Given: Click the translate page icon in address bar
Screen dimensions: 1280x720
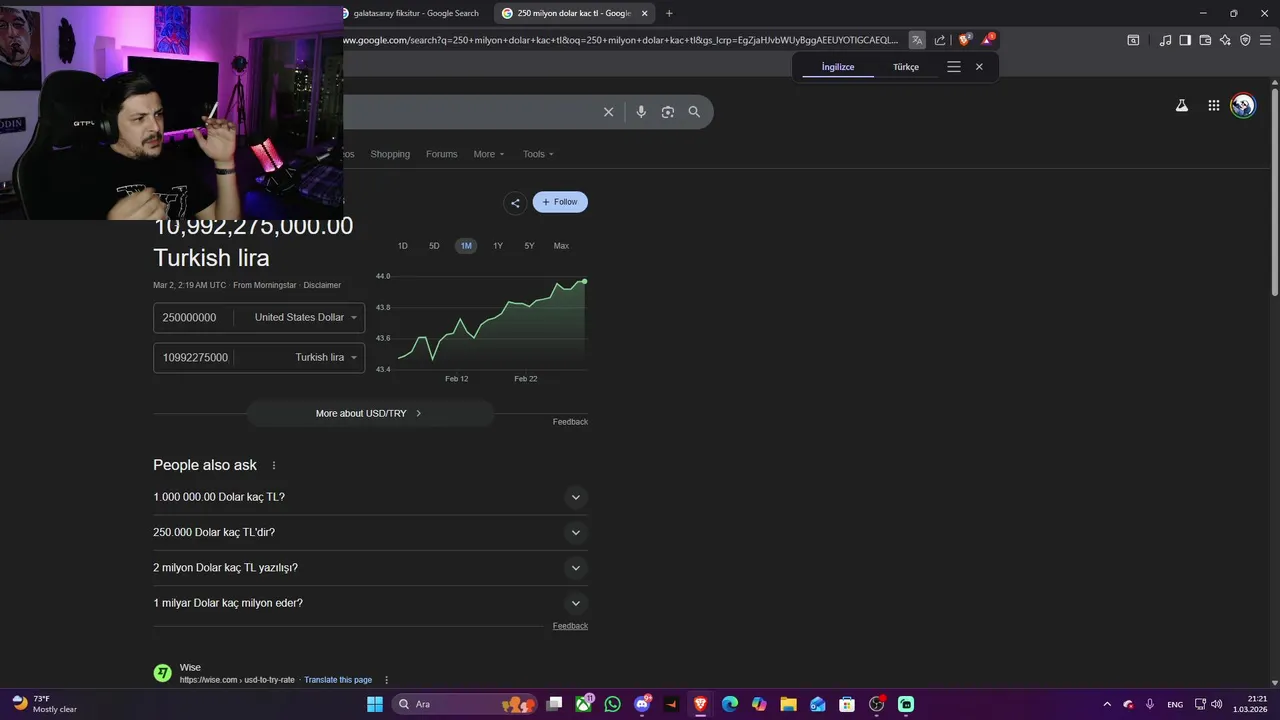Looking at the screenshot, I should pos(917,40).
